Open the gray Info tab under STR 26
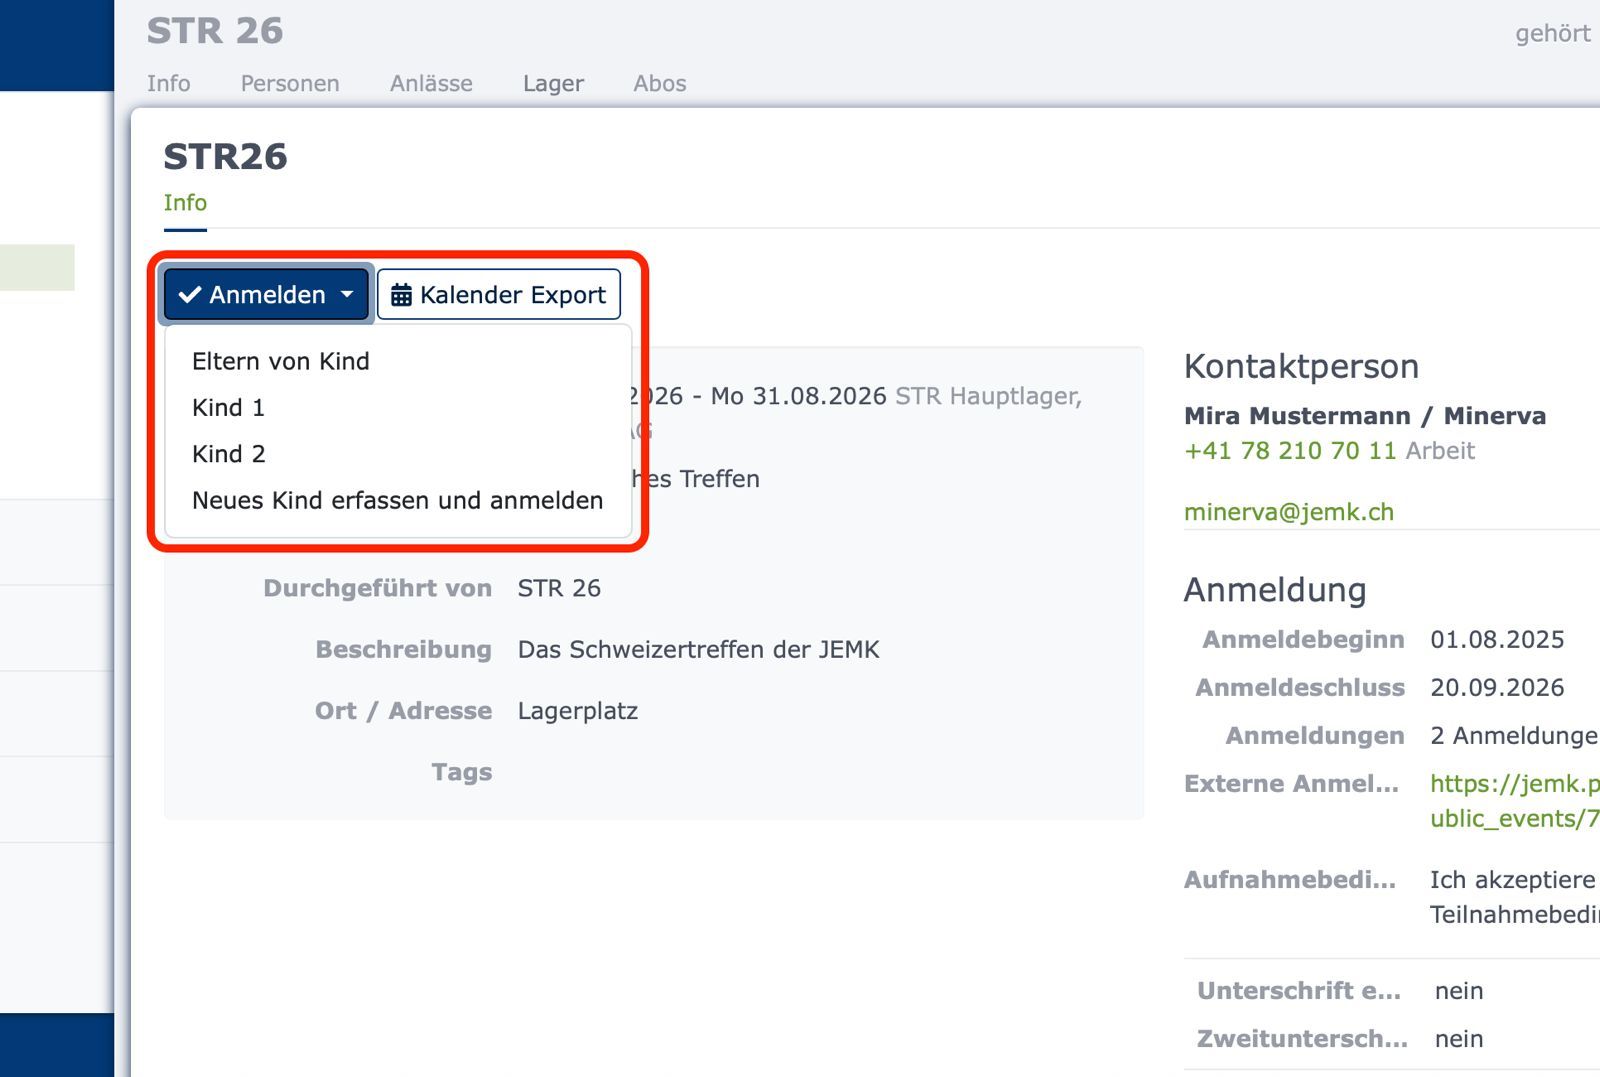 pos(168,84)
